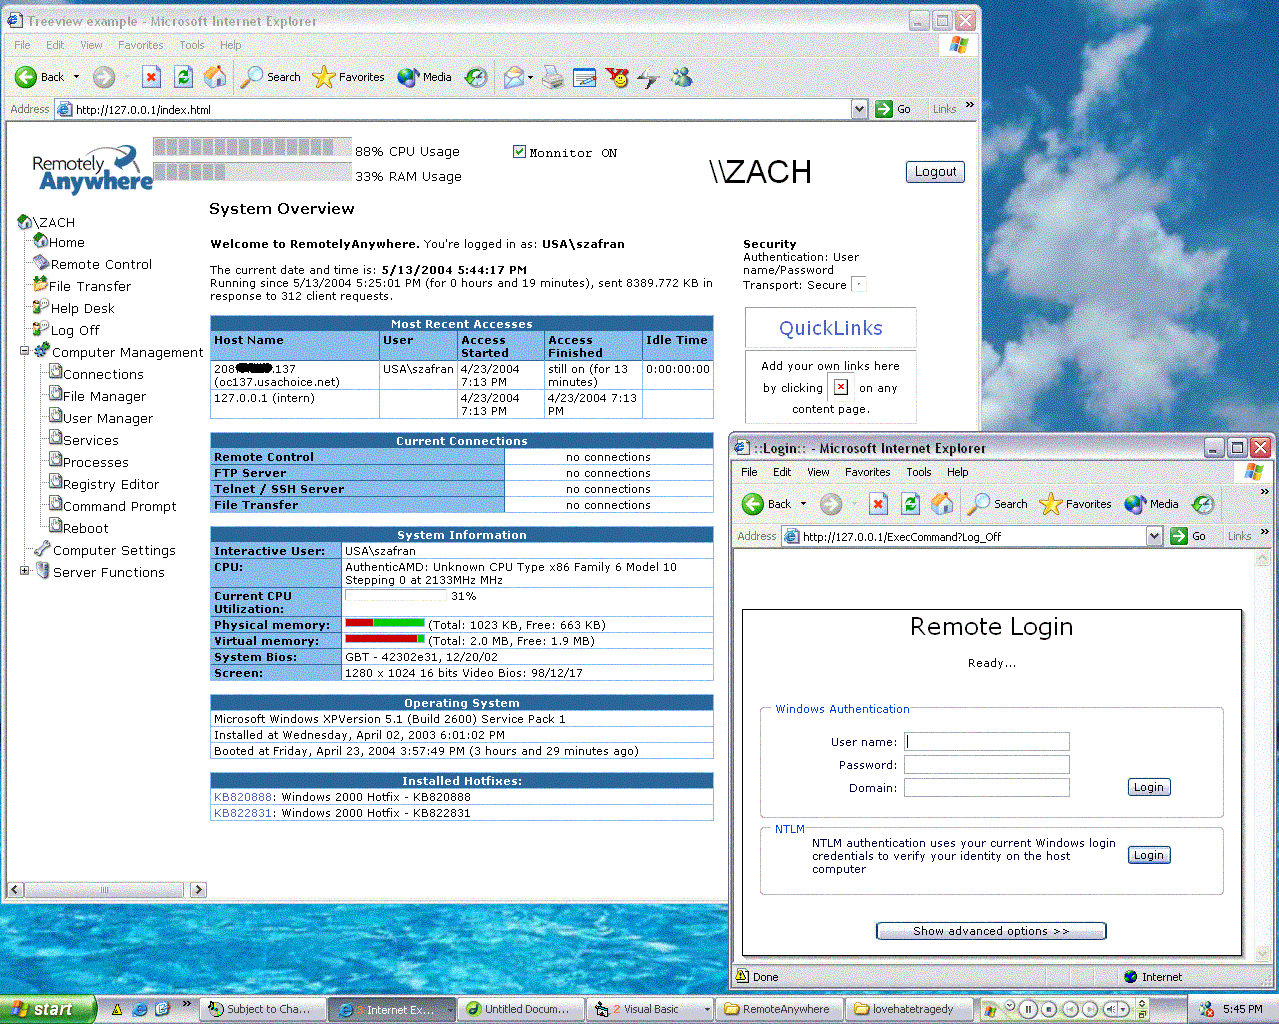The image size is (1279, 1024).
Task: Click the Logout button
Action: (x=935, y=172)
